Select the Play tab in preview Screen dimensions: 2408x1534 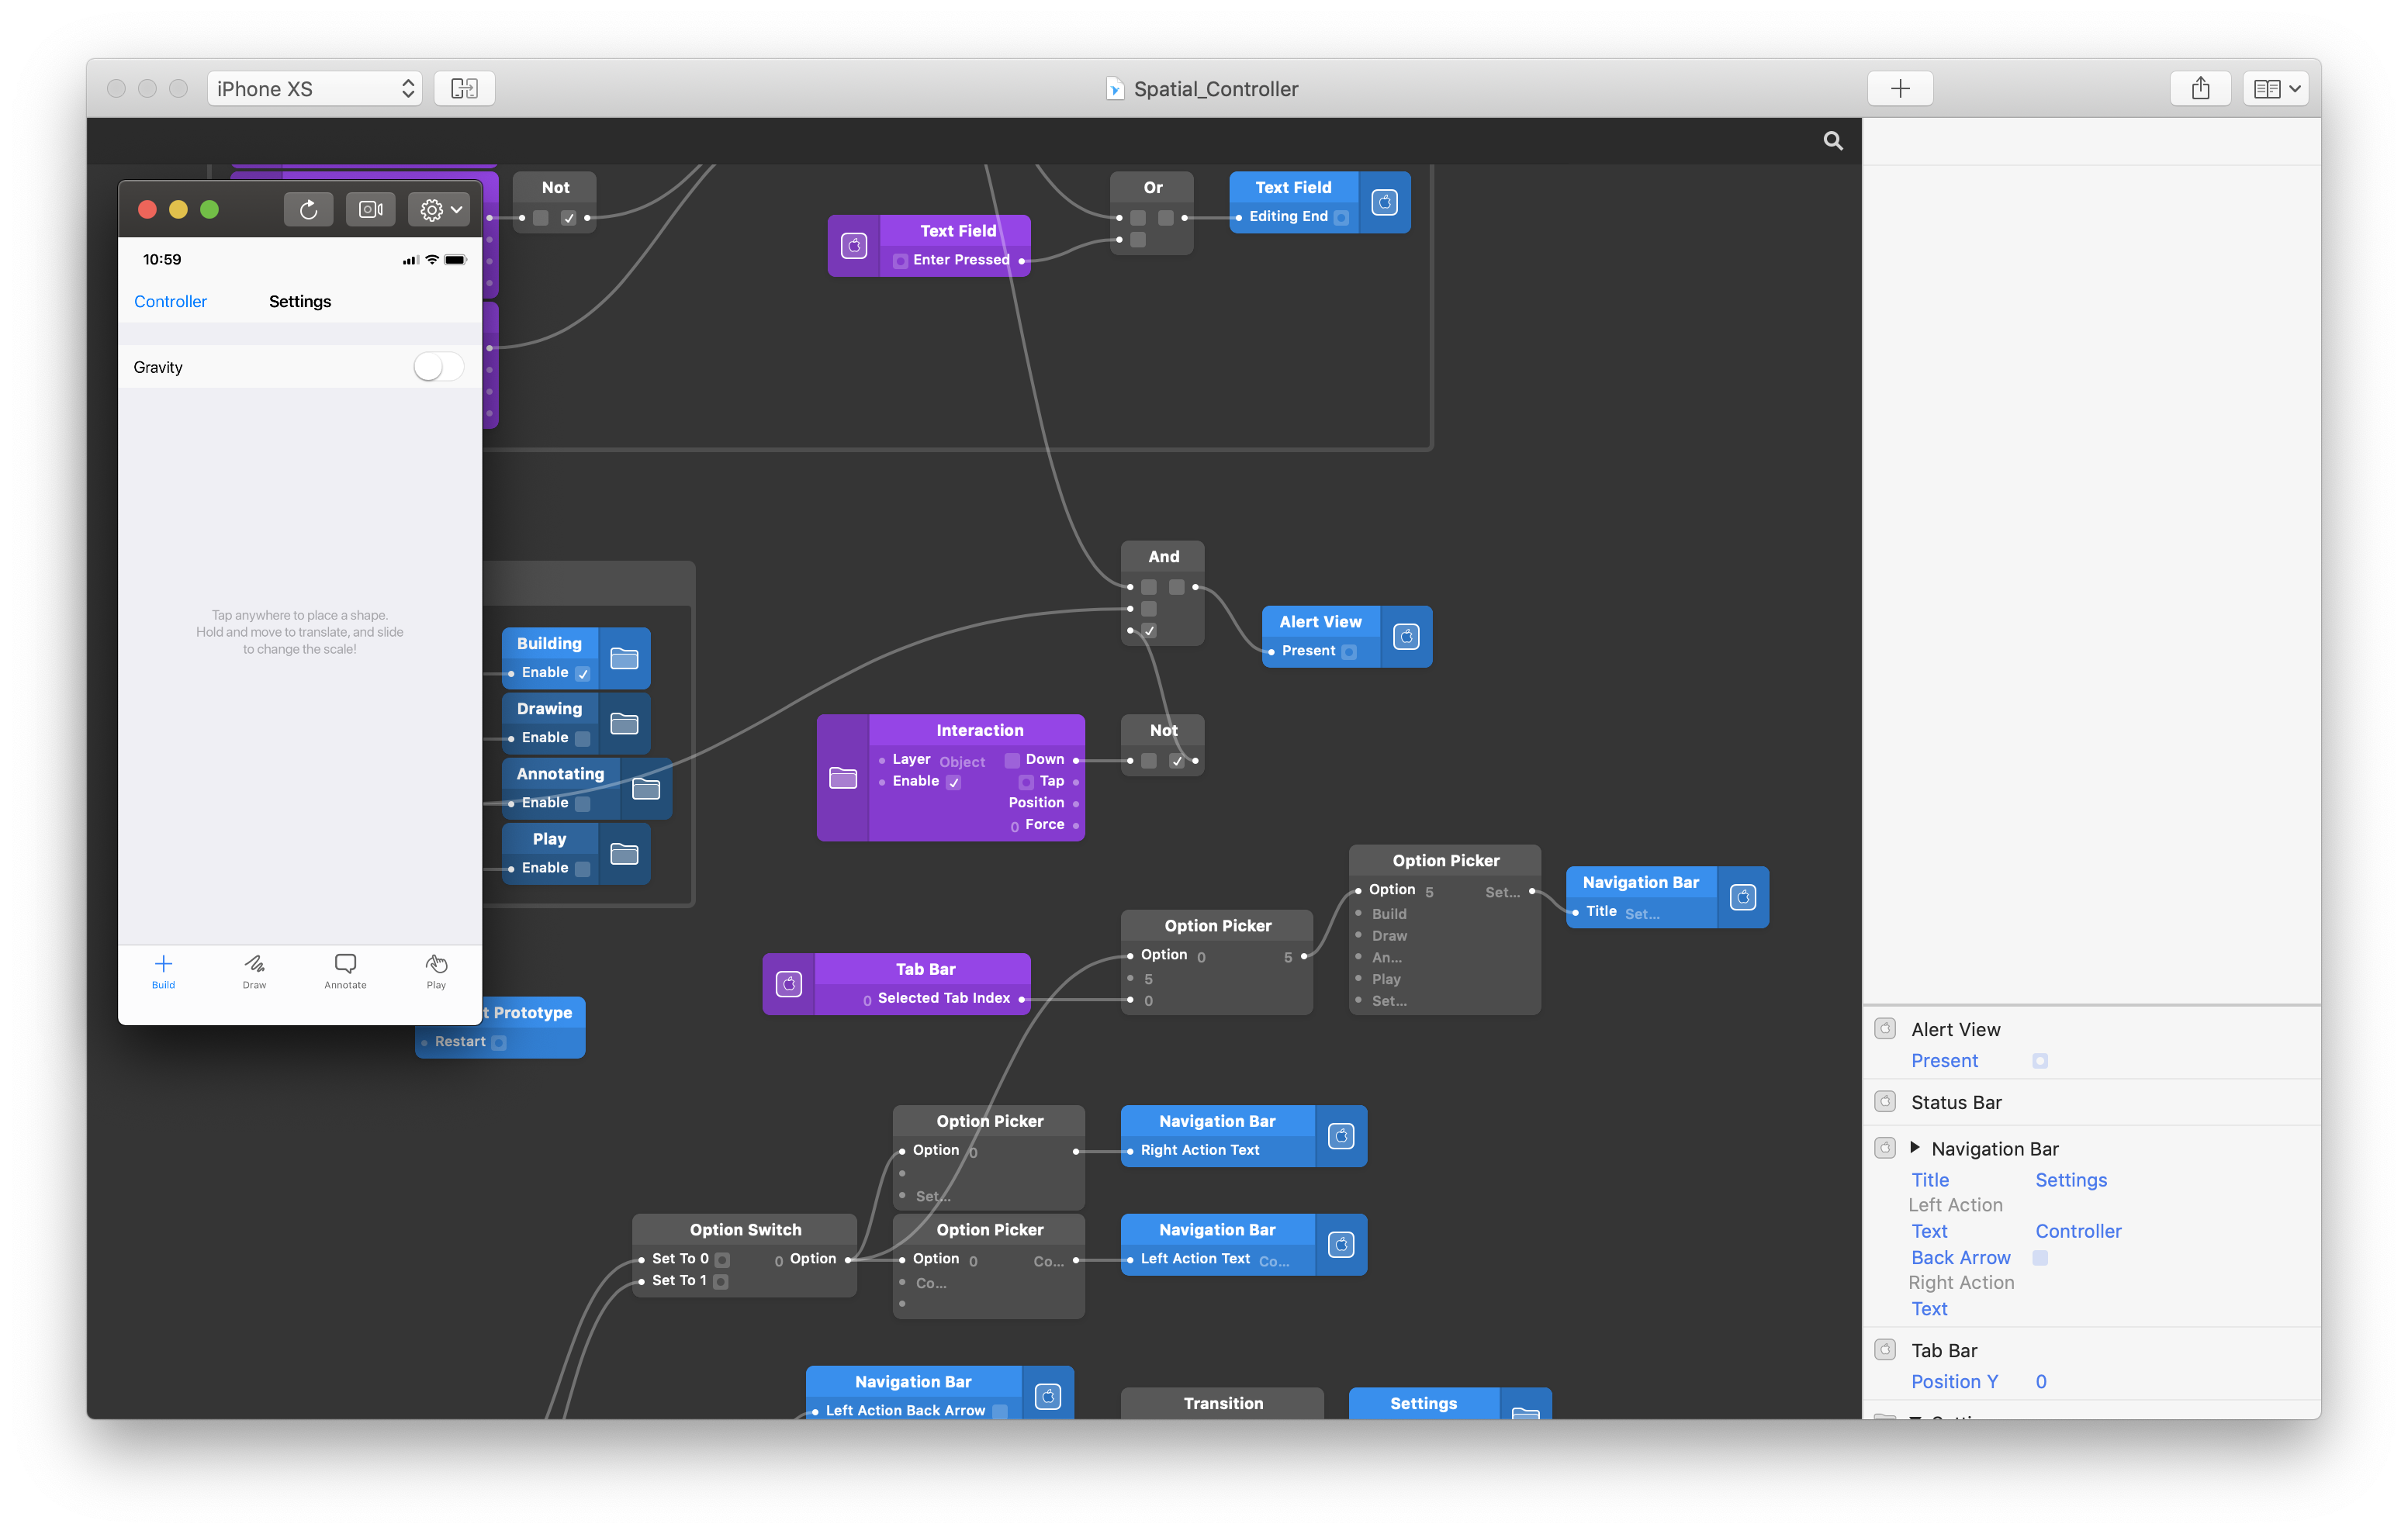click(436, 971)
